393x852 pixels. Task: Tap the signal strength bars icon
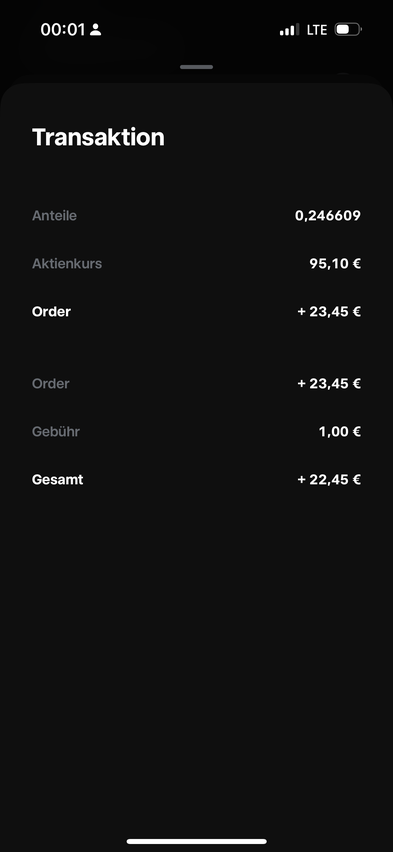click(289, 29)
